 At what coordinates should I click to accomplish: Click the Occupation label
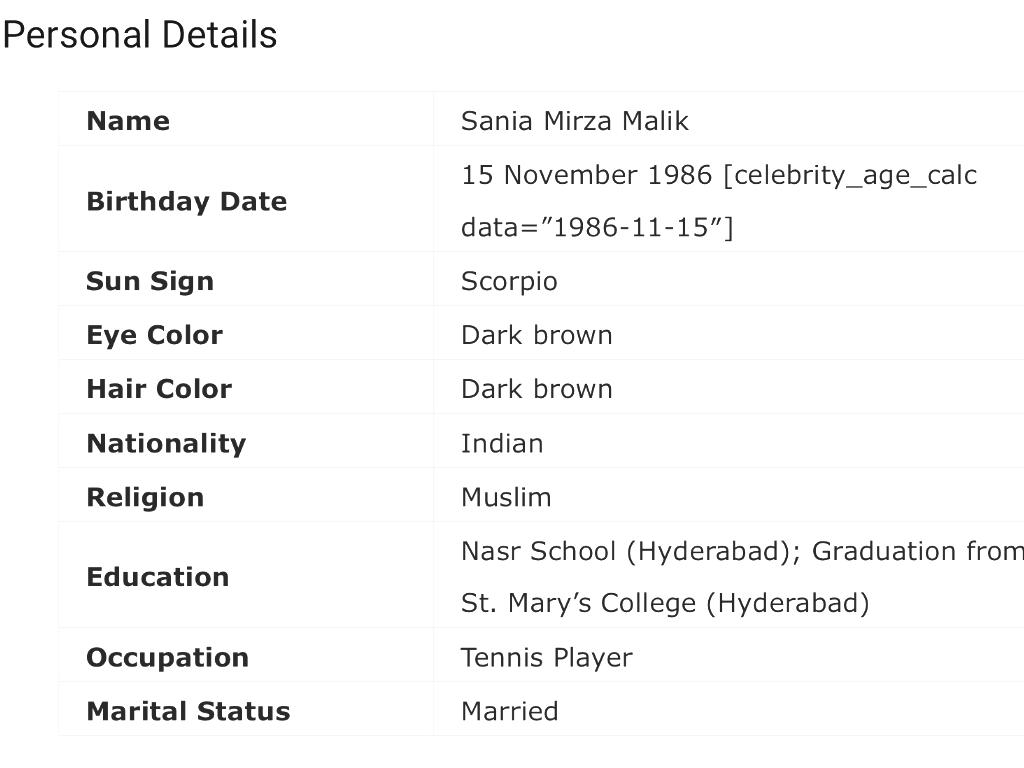tap(167, 657)
